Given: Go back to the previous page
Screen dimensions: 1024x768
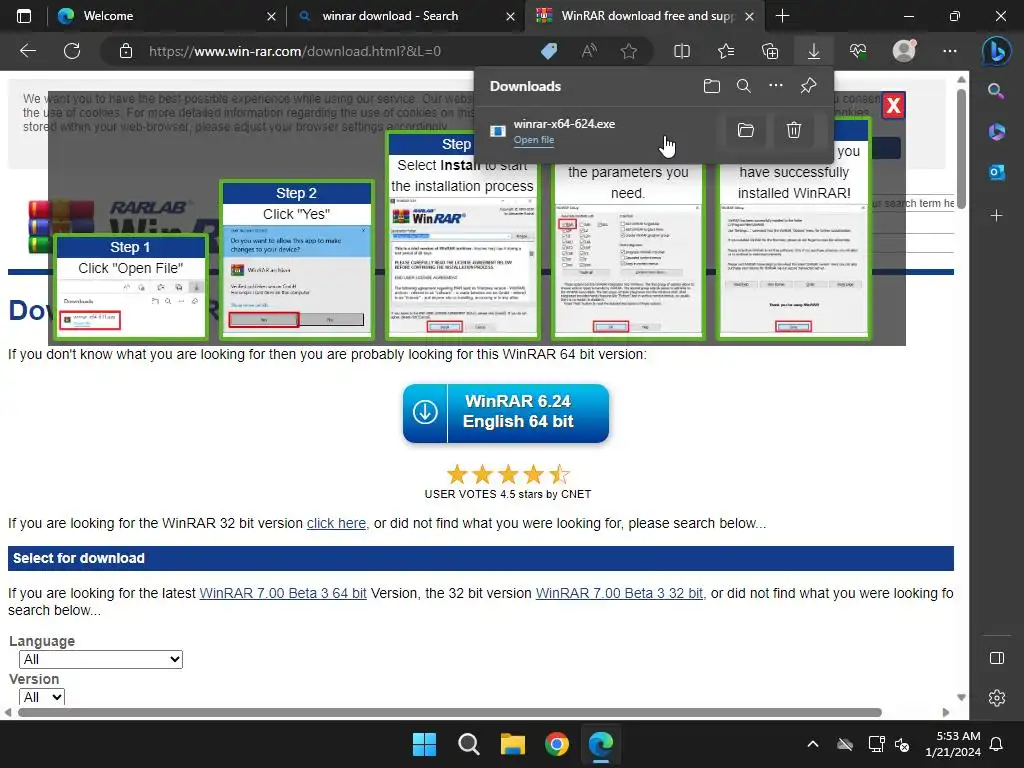Looking at the screenshot, I should (28, 51).
